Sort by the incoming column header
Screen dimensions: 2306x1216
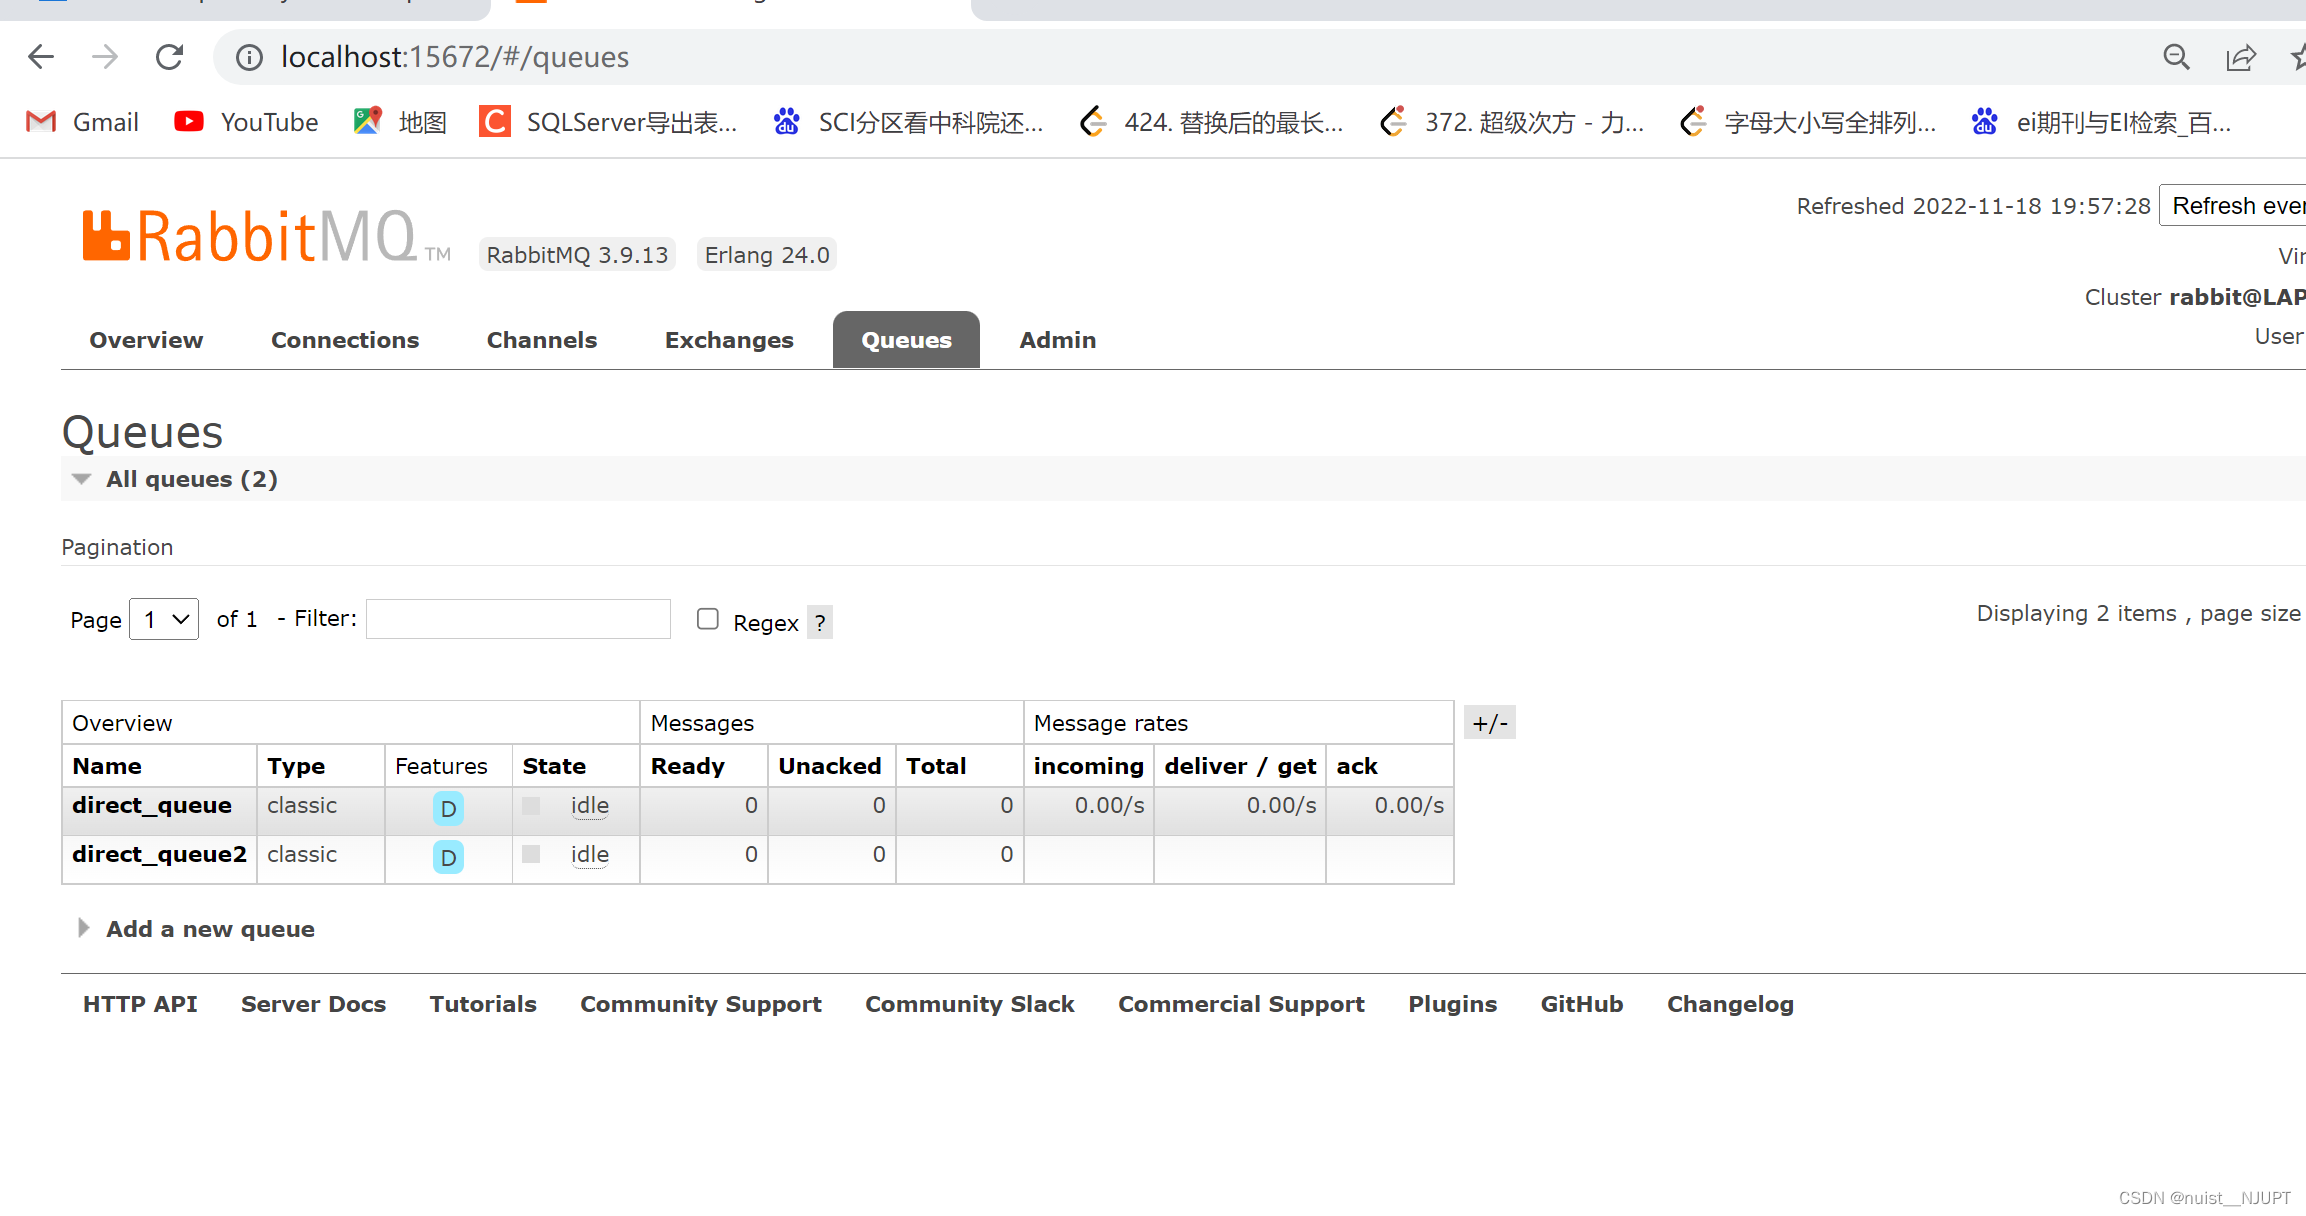[x=1089, y=766]
